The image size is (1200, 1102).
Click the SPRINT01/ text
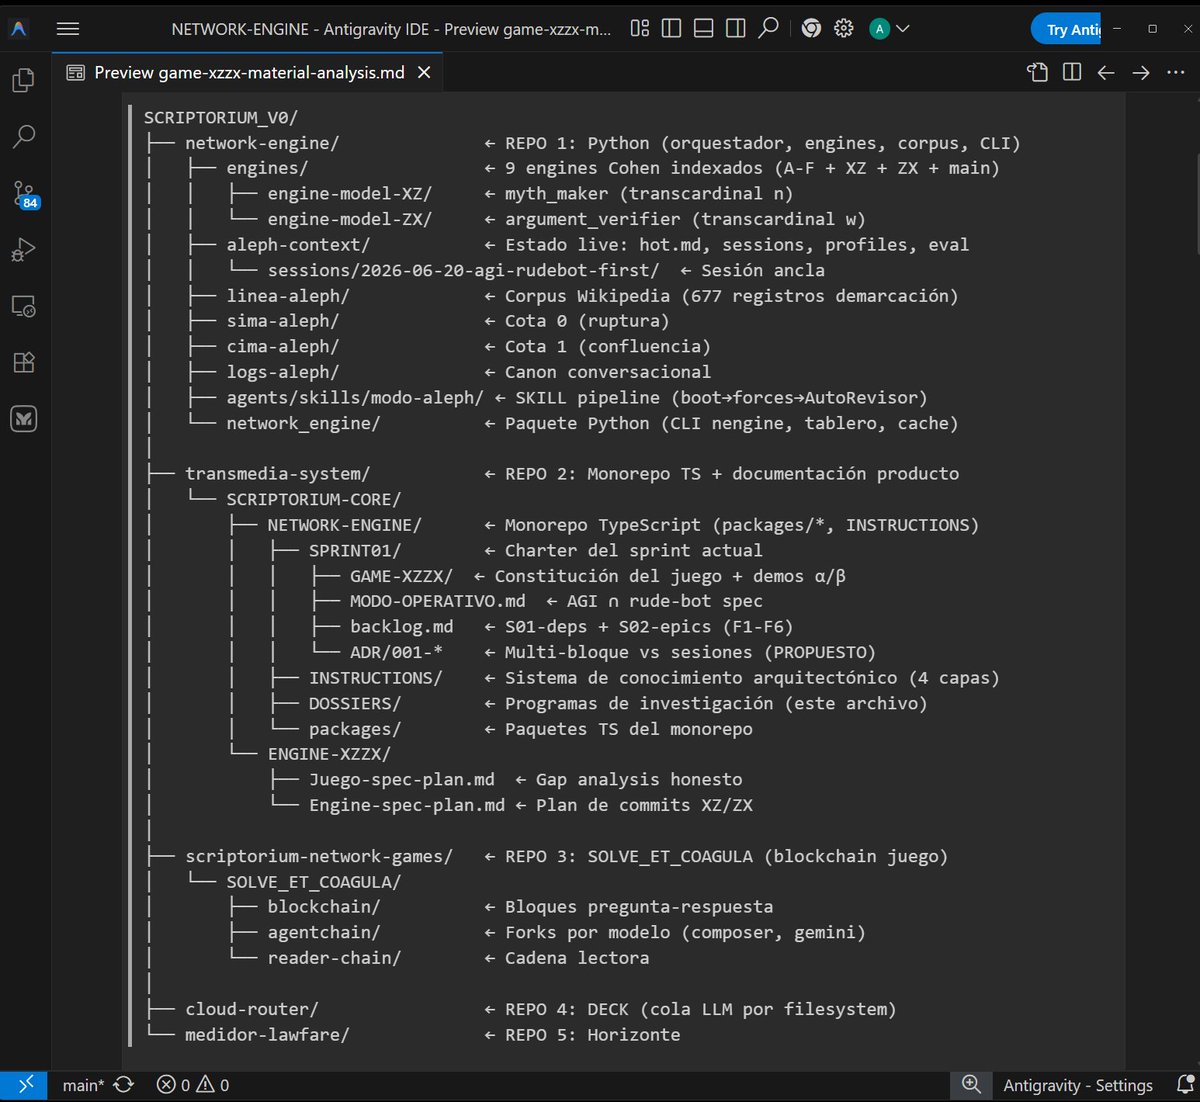coord(355,550)
